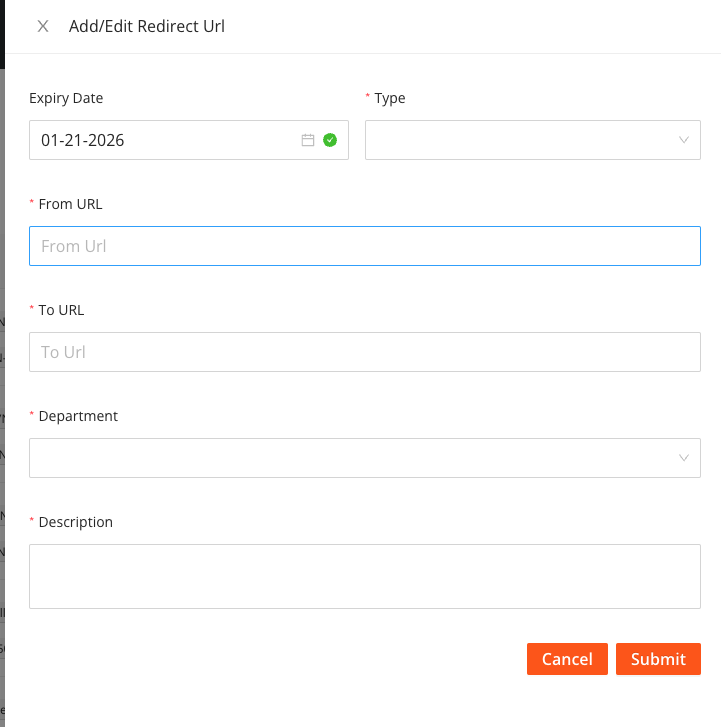Submit the redirect URL form
Image resolution: width=721 pixels, height=727 pixels.
tap(658, 659)
